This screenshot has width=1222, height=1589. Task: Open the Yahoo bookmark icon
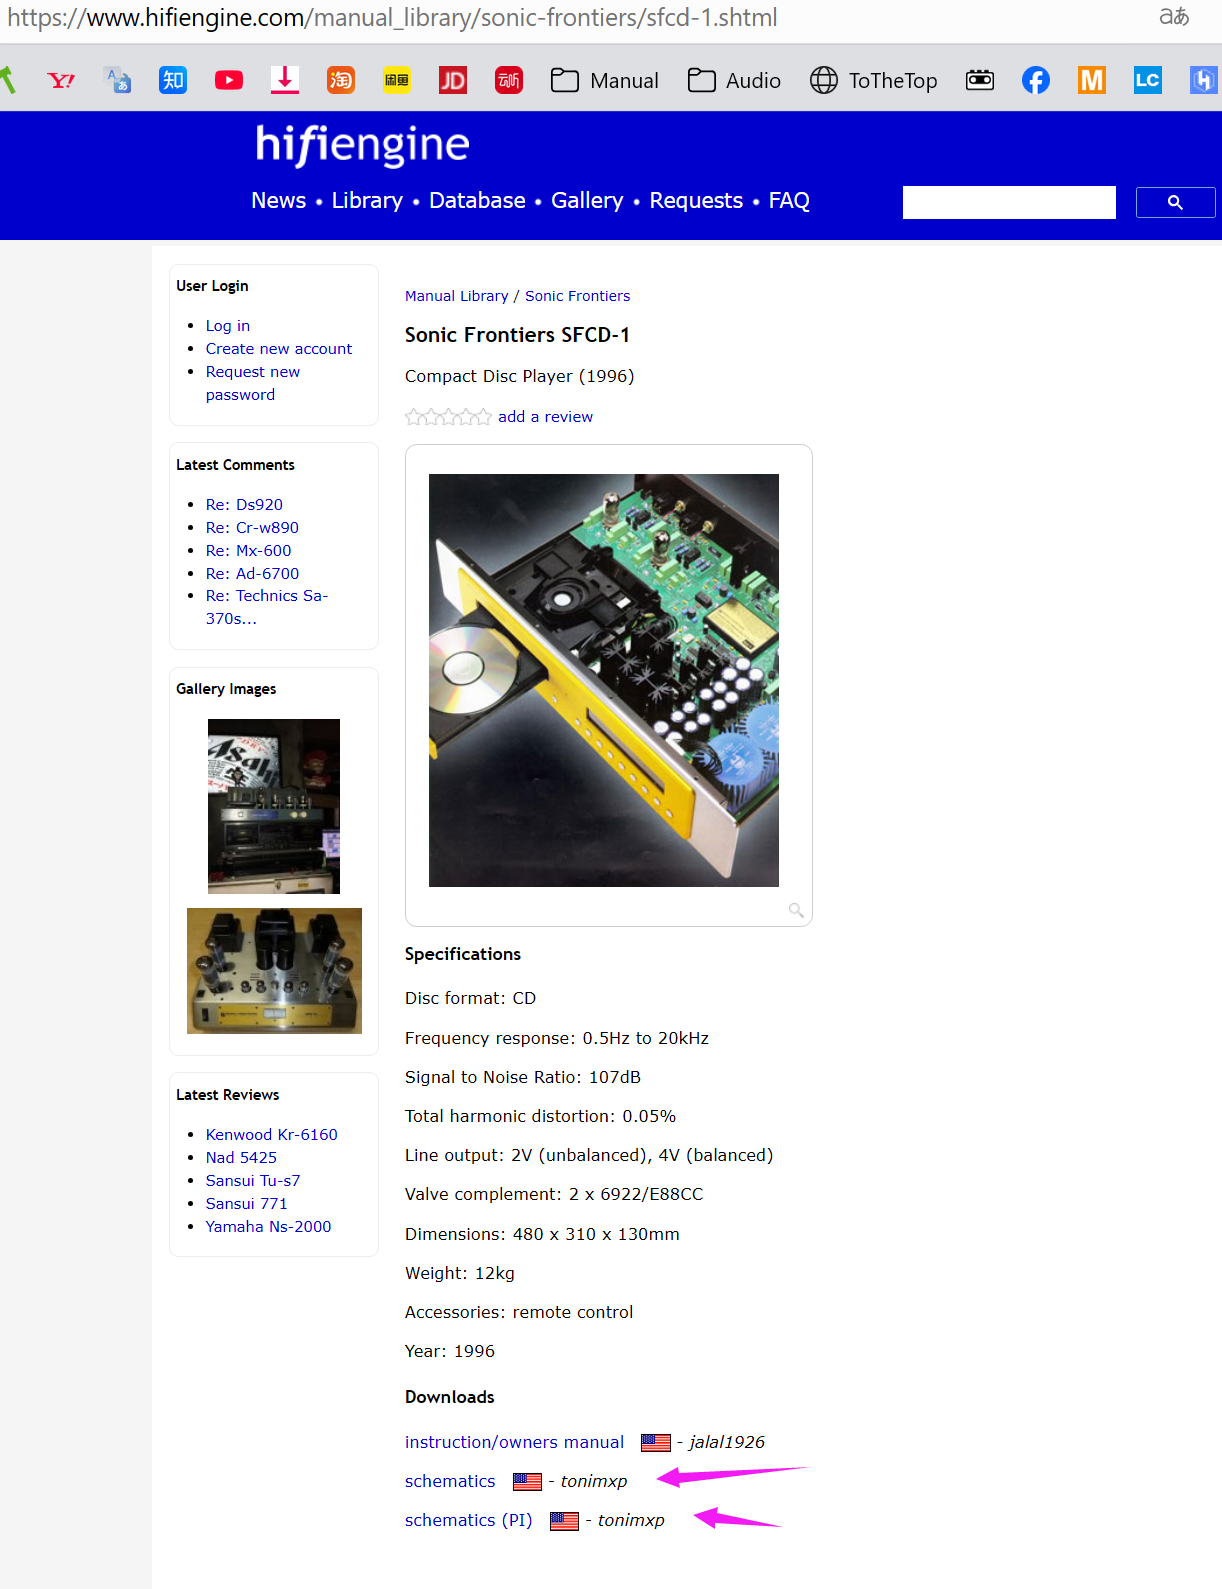click(x=61, y=80)
